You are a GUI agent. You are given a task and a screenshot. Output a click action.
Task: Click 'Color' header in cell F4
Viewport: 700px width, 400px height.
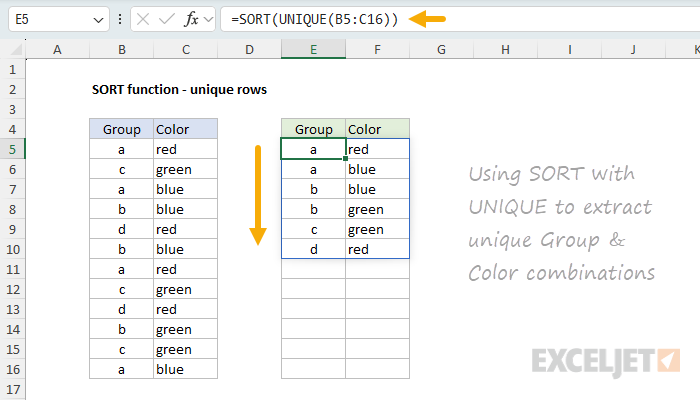(x=378, y=129)
